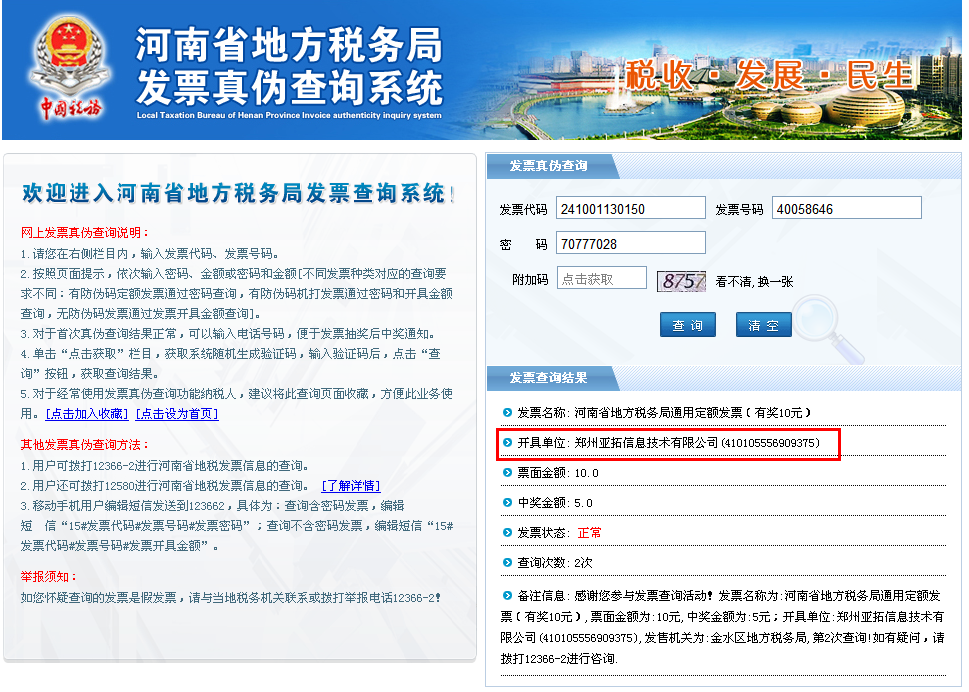This screenshot has width=969, height=692.
Task: Click the 附加码 field labeled 点击获取
Action: tap(601, 278)
